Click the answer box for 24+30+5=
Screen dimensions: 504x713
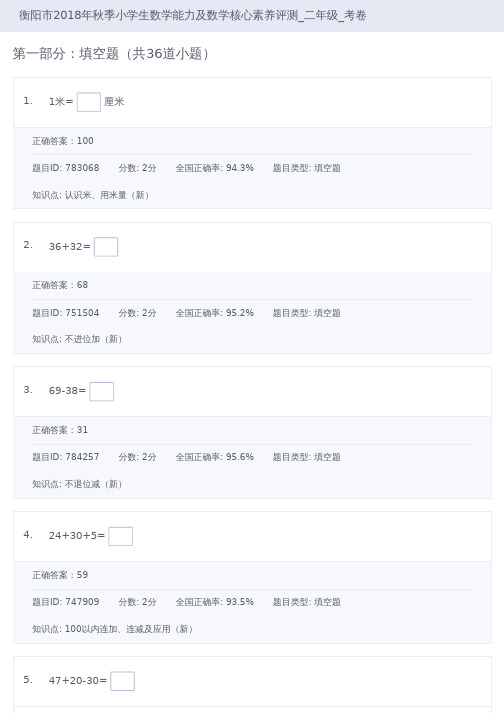121,537
